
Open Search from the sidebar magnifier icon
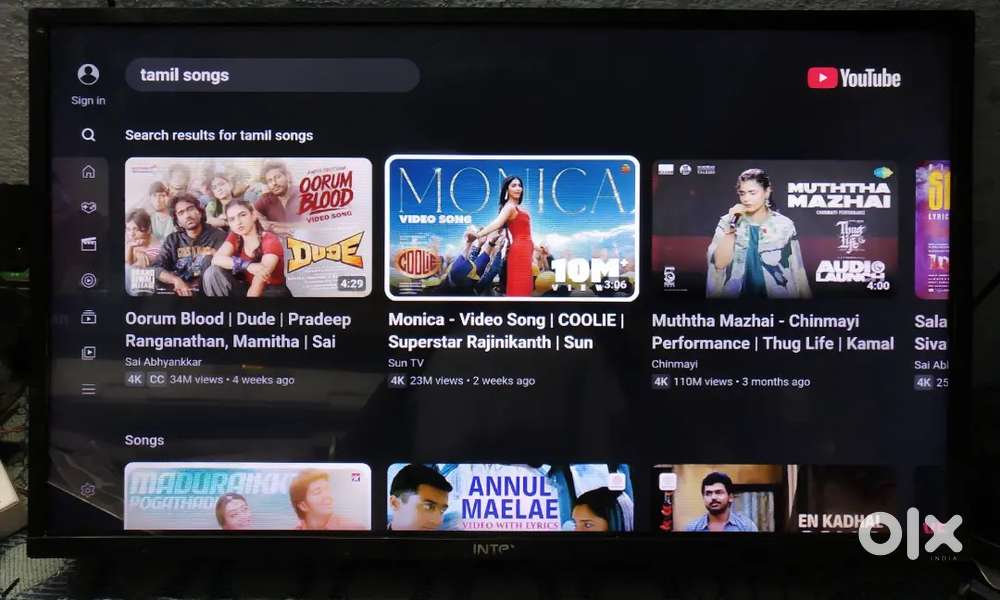point(88,135)
